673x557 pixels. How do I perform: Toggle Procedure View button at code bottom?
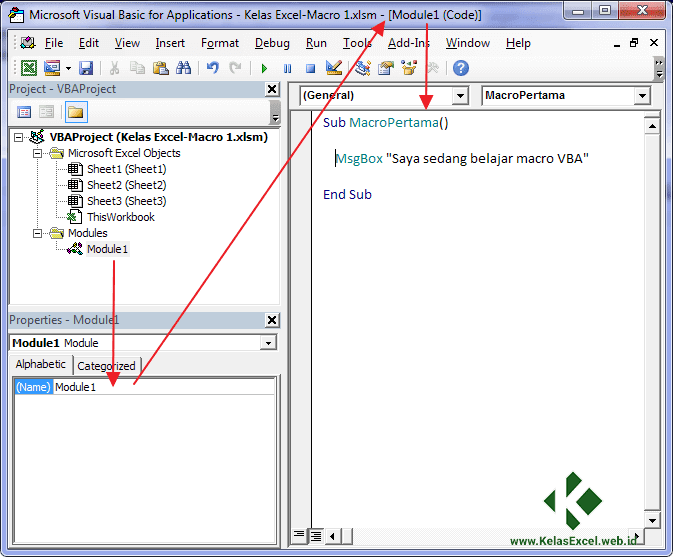(299, 536)
